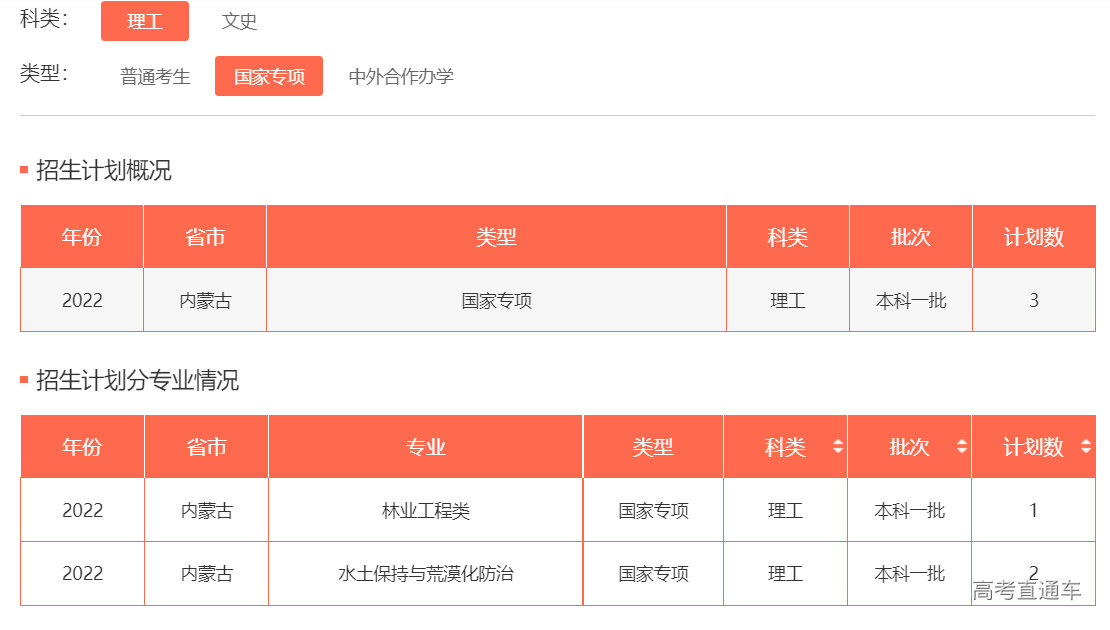This screenshot has width=1110, height=630.
Task: Select the 理工 category filter
Action: pyautogui.click(x=145, y=21)
